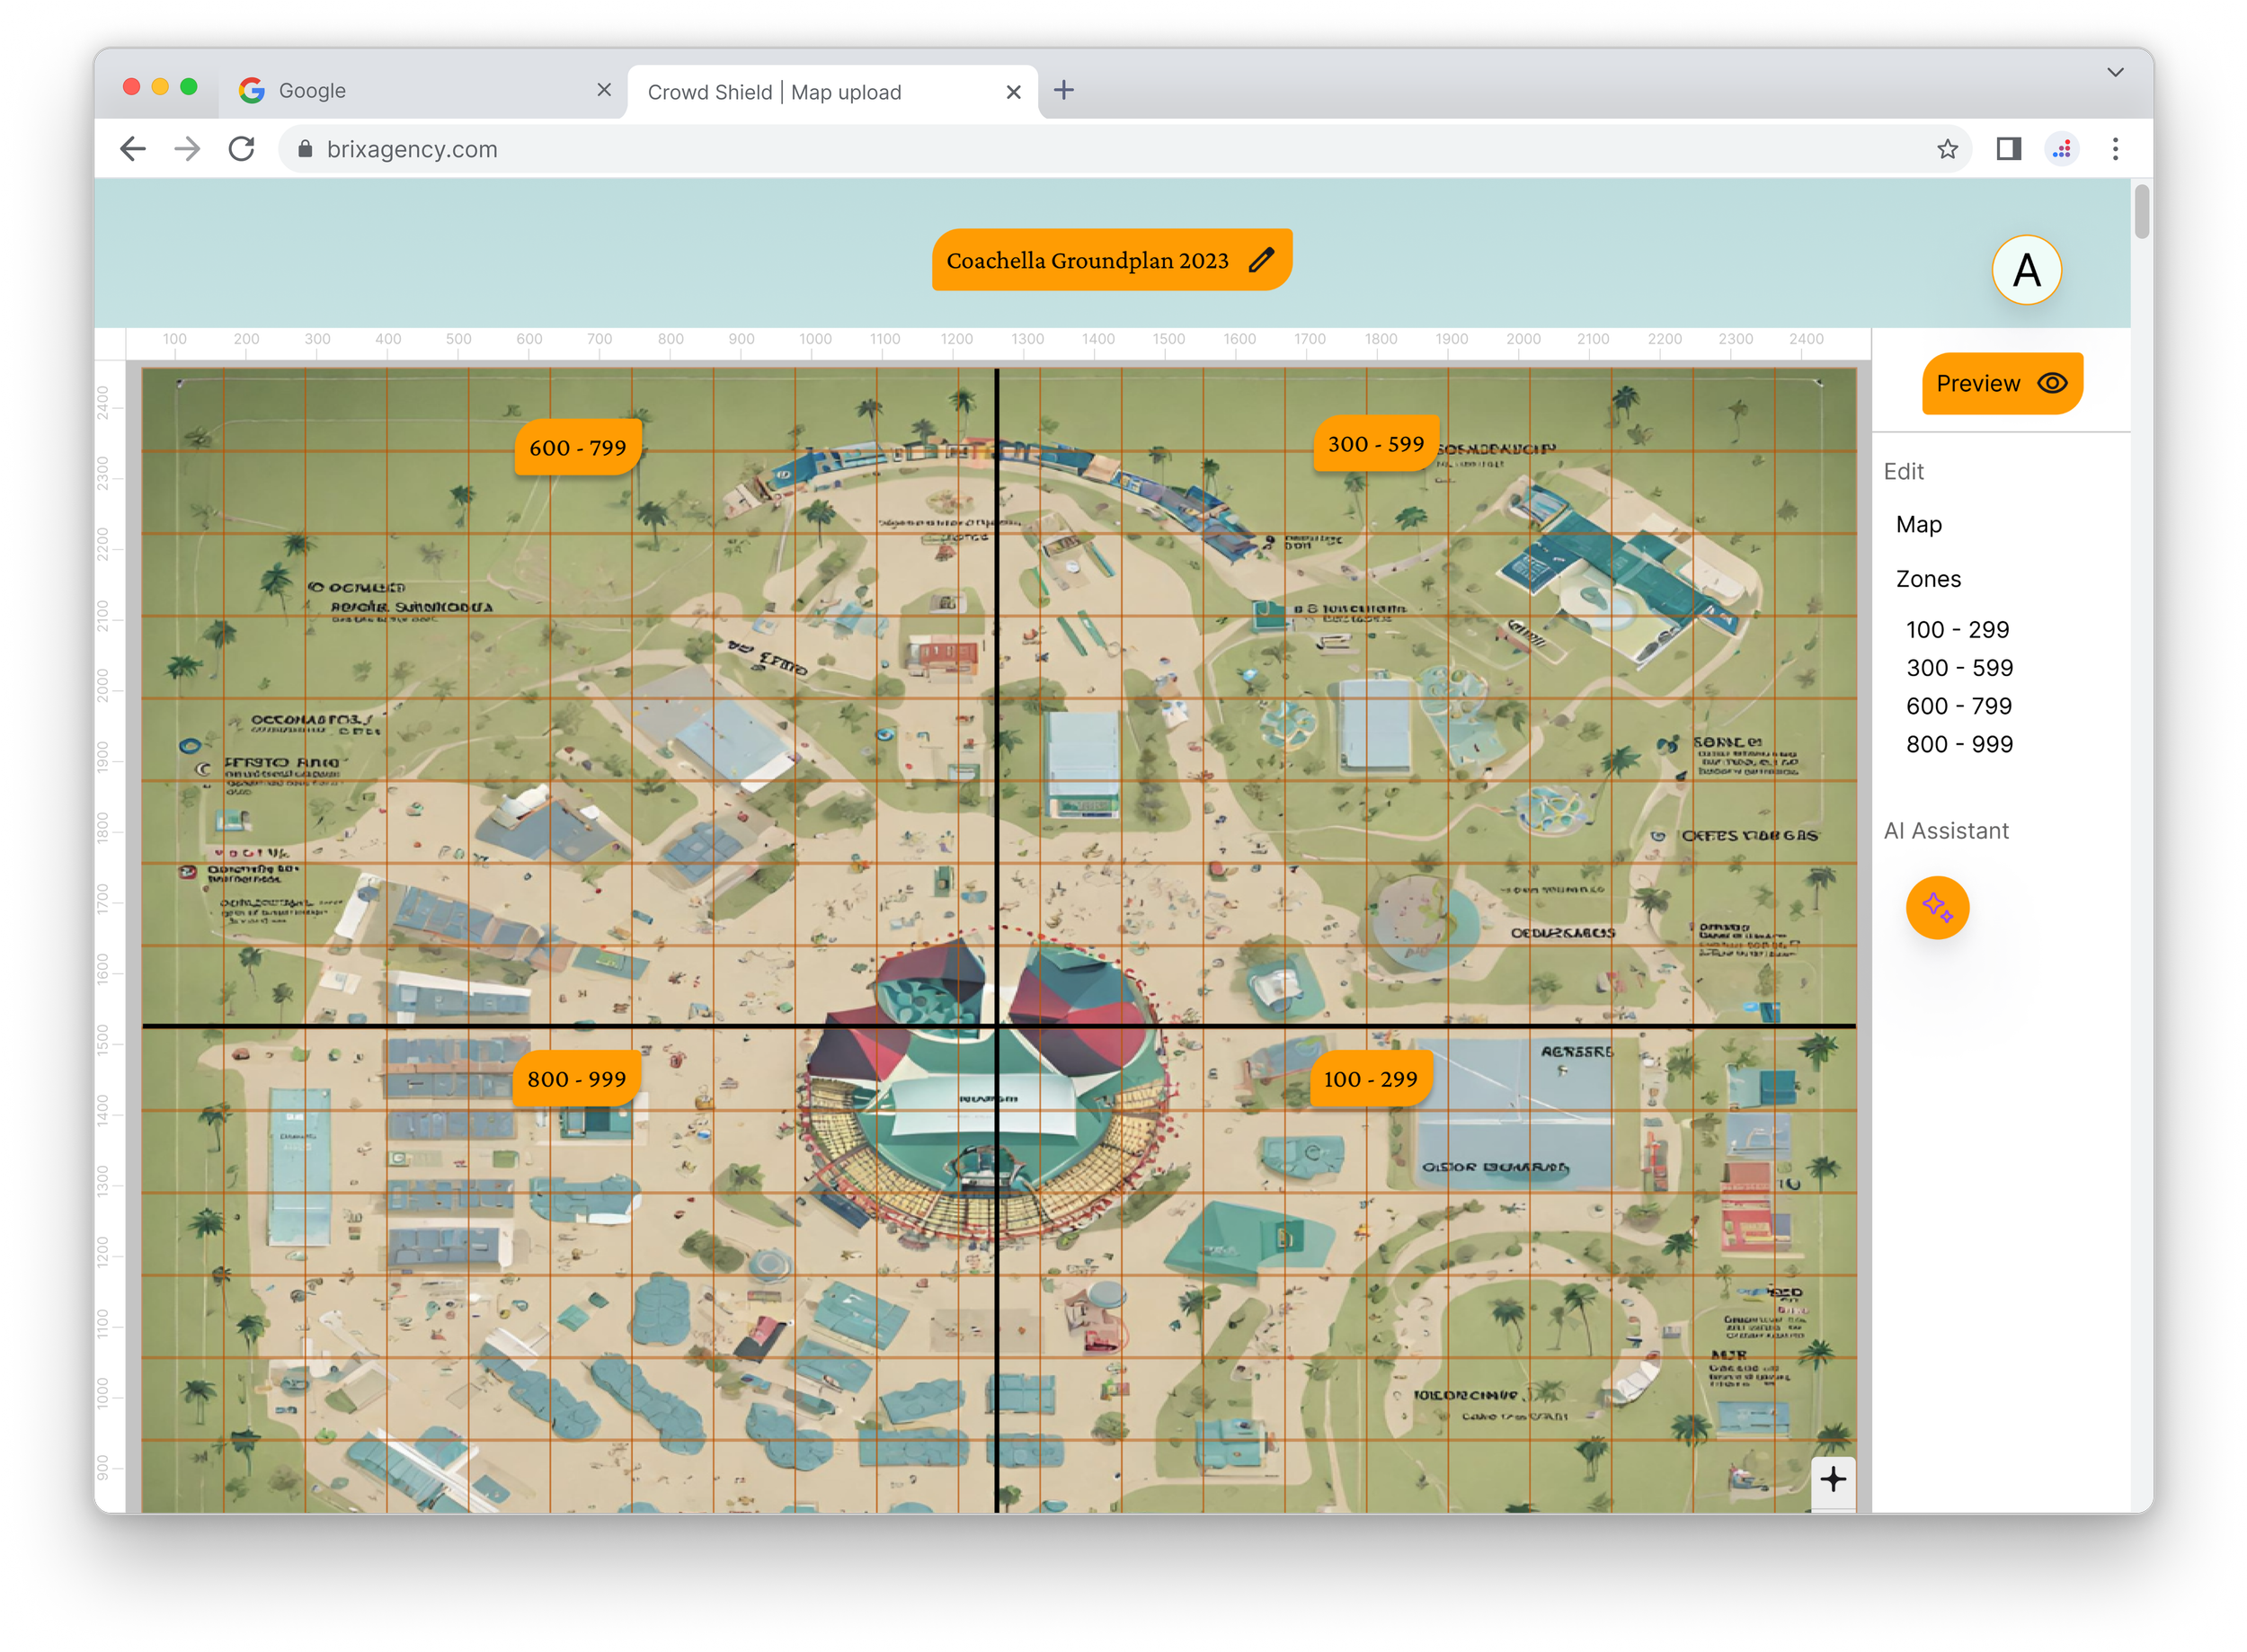
Task: Click the Google favicon on the first tab
Action: (x=251, y=90)
